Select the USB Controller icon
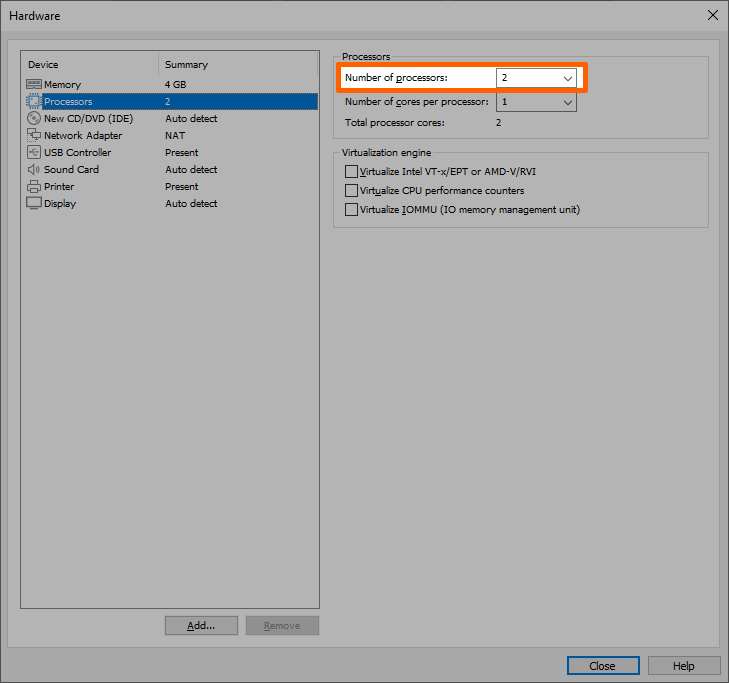 point(34,153)
